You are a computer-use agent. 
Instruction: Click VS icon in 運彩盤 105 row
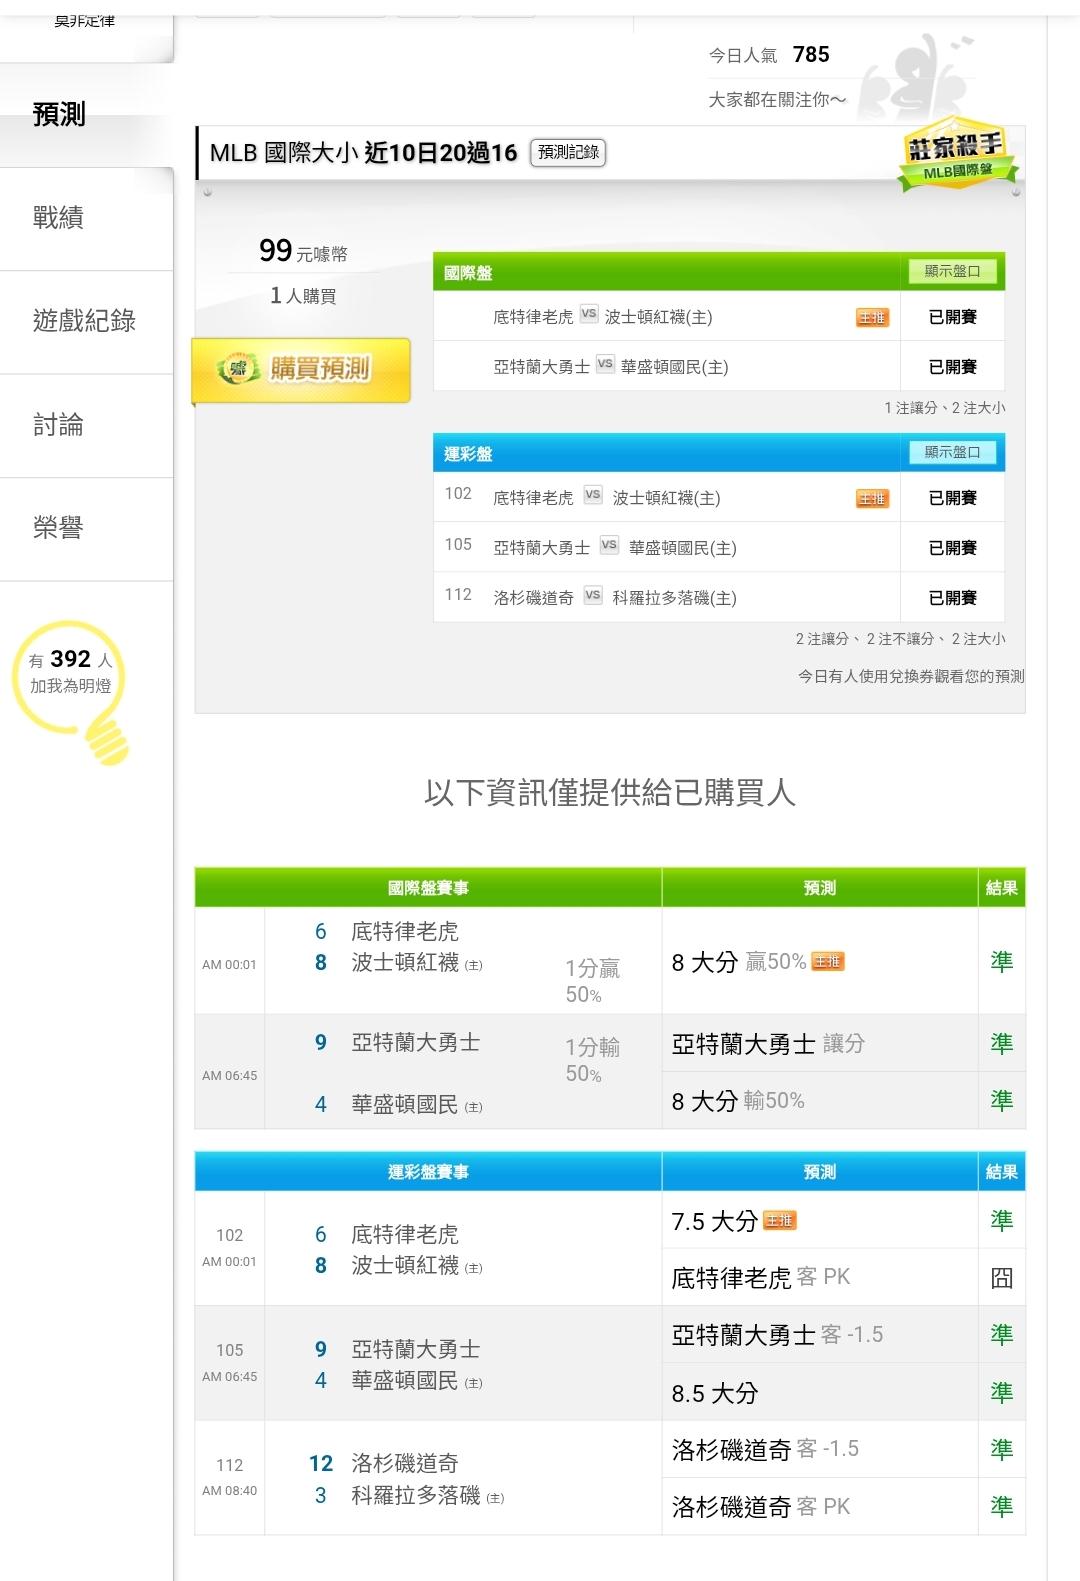tap(609, 545)
